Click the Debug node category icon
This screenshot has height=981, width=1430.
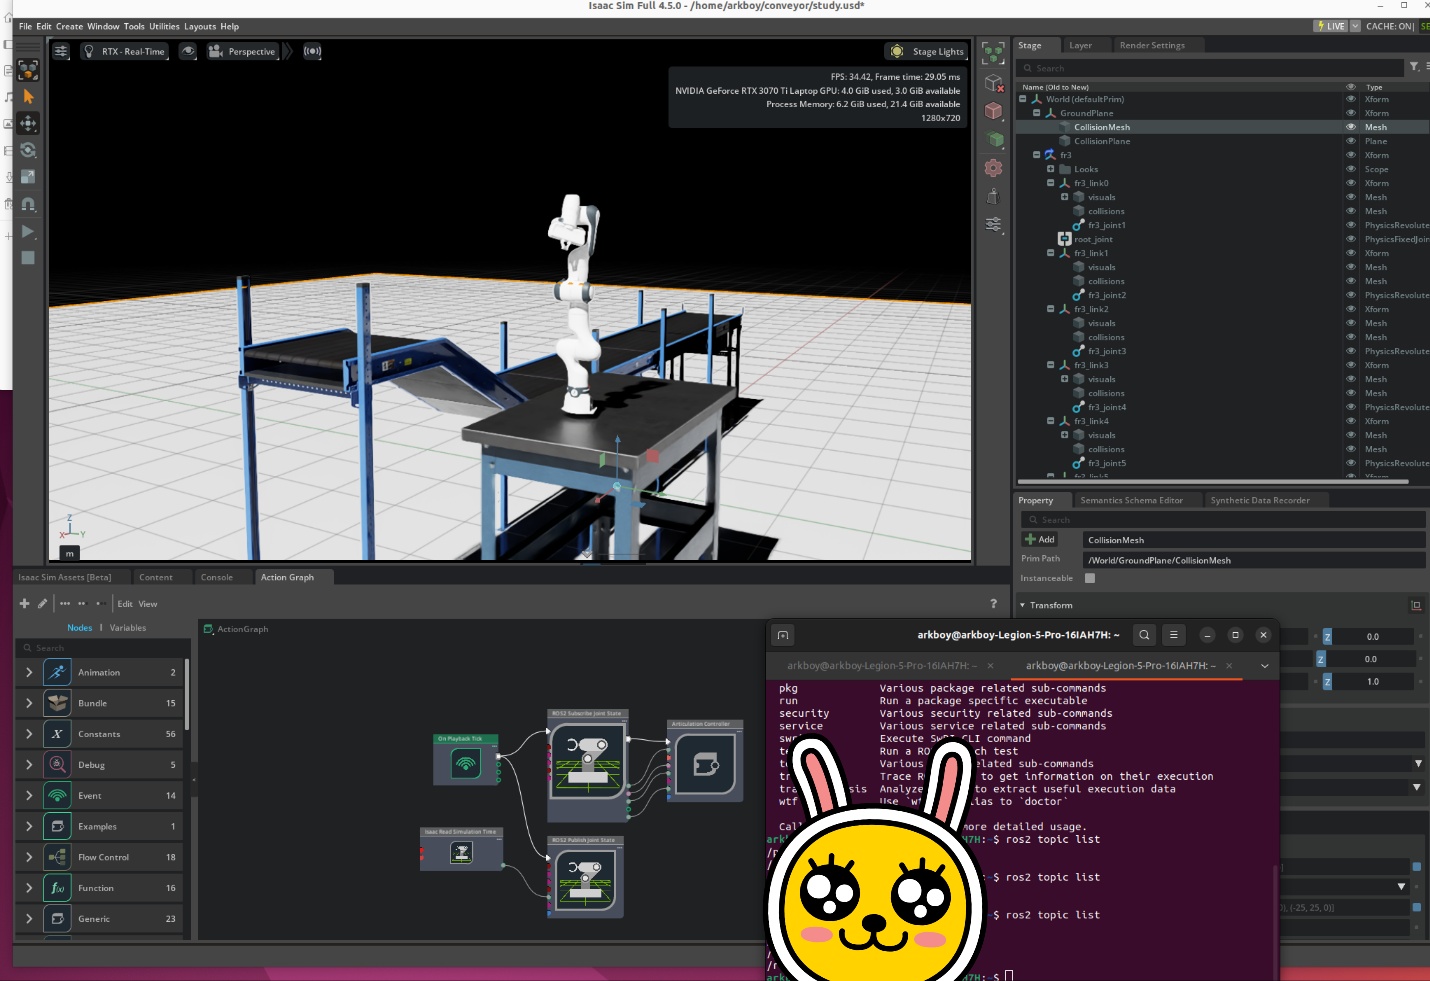pos(57,765)
